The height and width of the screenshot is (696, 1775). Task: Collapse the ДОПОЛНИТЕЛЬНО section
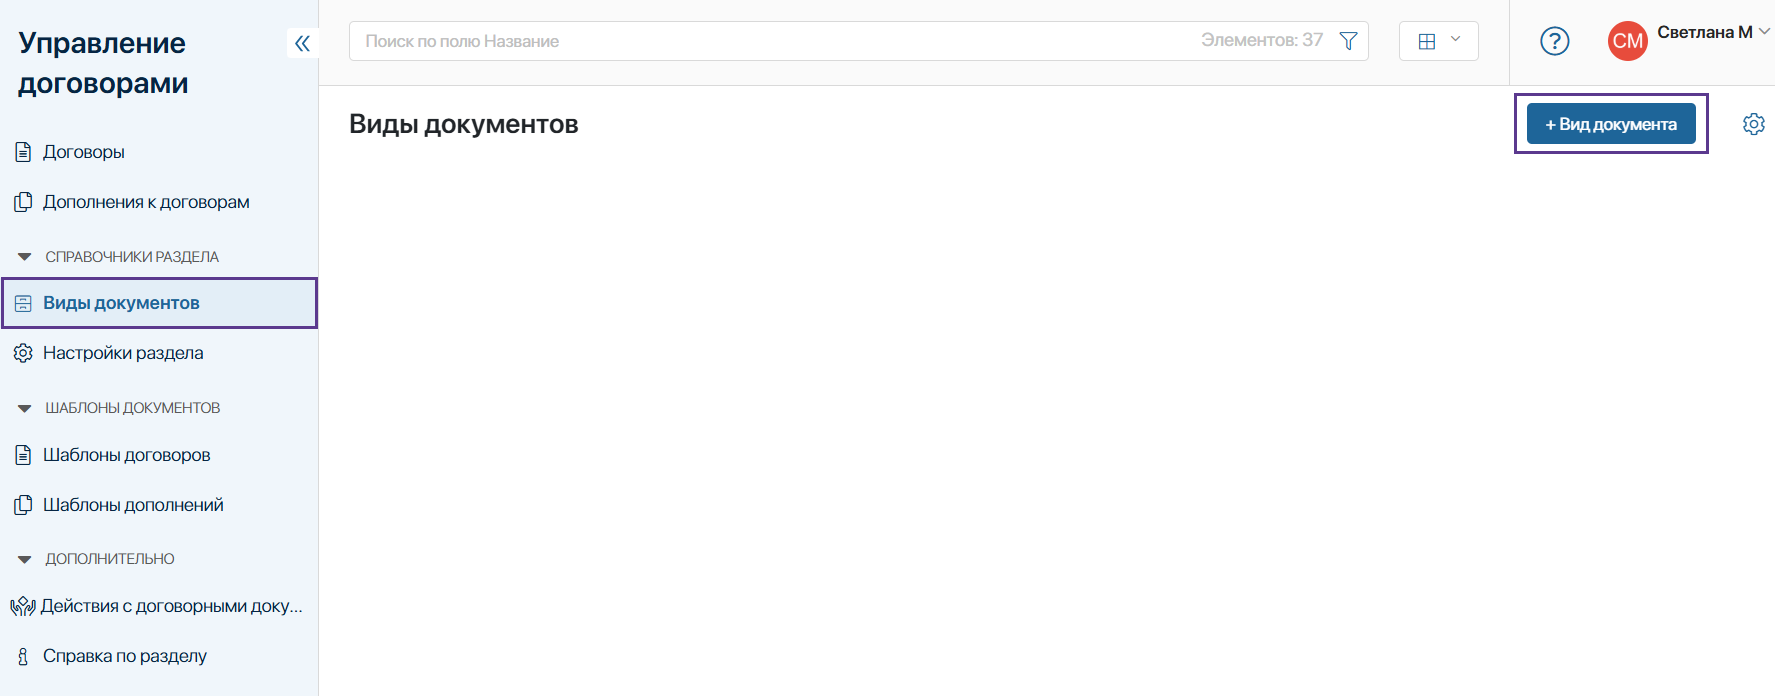click(x=25, y=559)
